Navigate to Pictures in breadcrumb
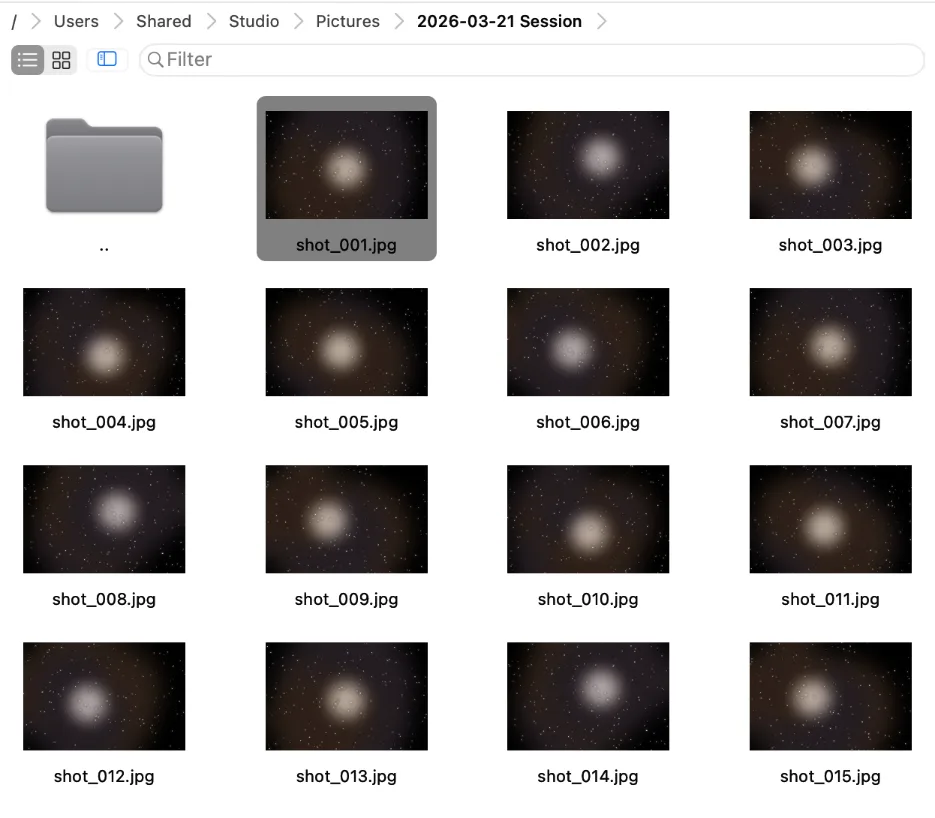This screenshot has width=935, height=818. click(348, 21)
